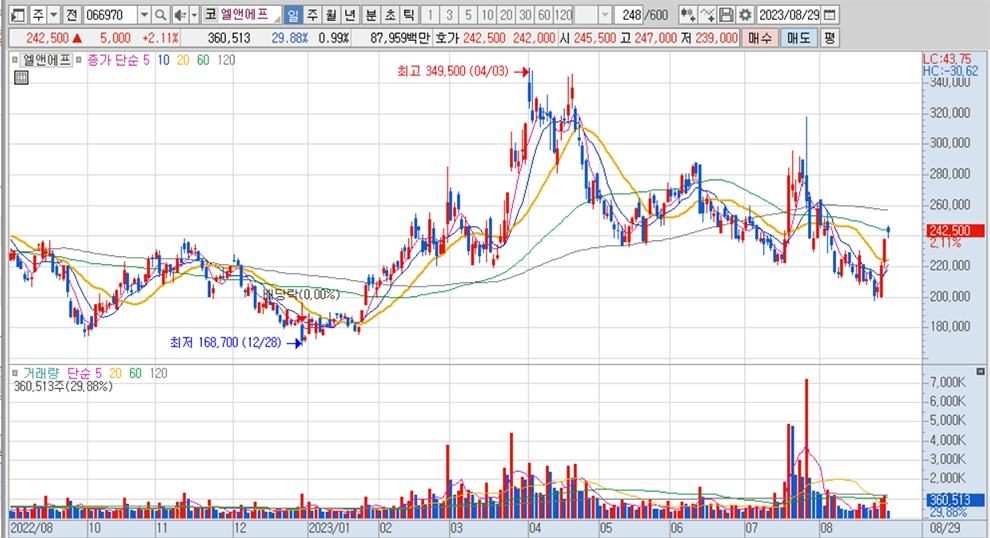Click the speaker sound icon
The width and height of the screenshot is (990, 538).
point(178,15)
